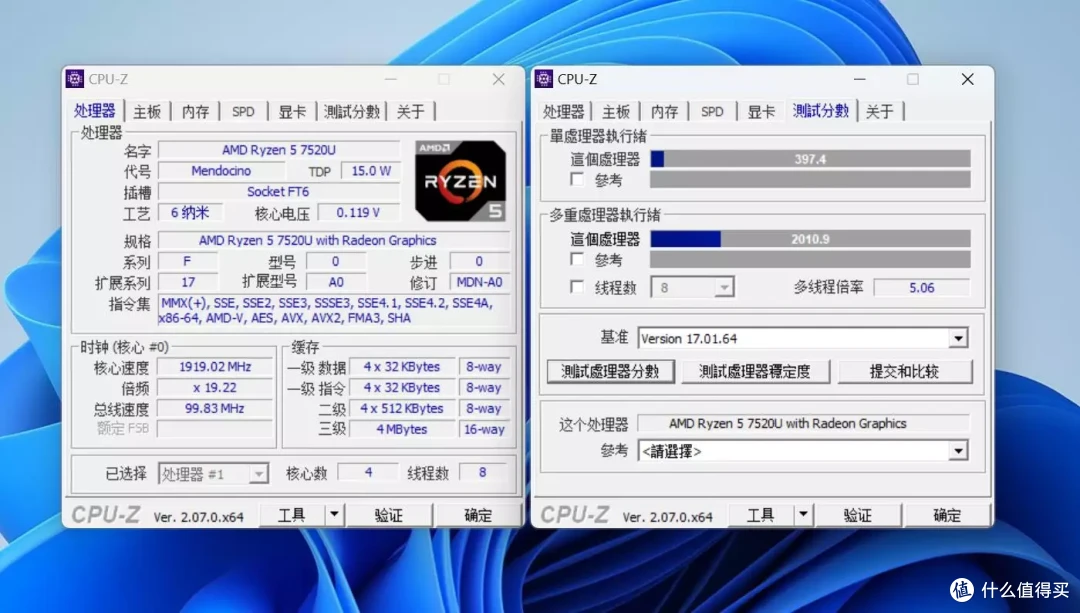The width and height of the screenshot is (1080, 613).
Task: Switch to 处理器 tab in right window
Action: [x=563, y=112]
